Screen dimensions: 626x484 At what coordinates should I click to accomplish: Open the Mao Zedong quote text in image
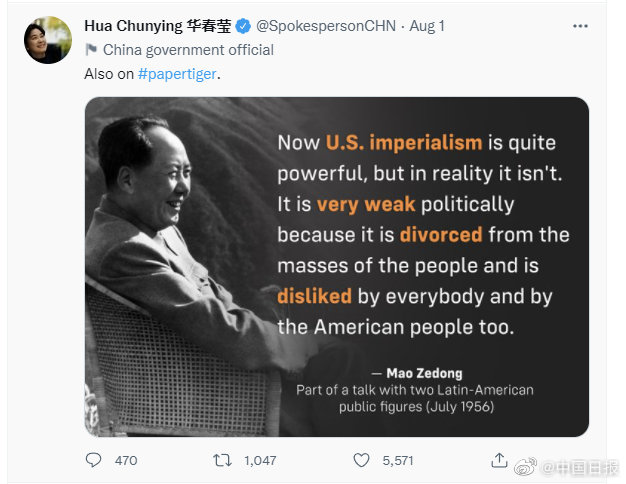[x=422, y=234]
